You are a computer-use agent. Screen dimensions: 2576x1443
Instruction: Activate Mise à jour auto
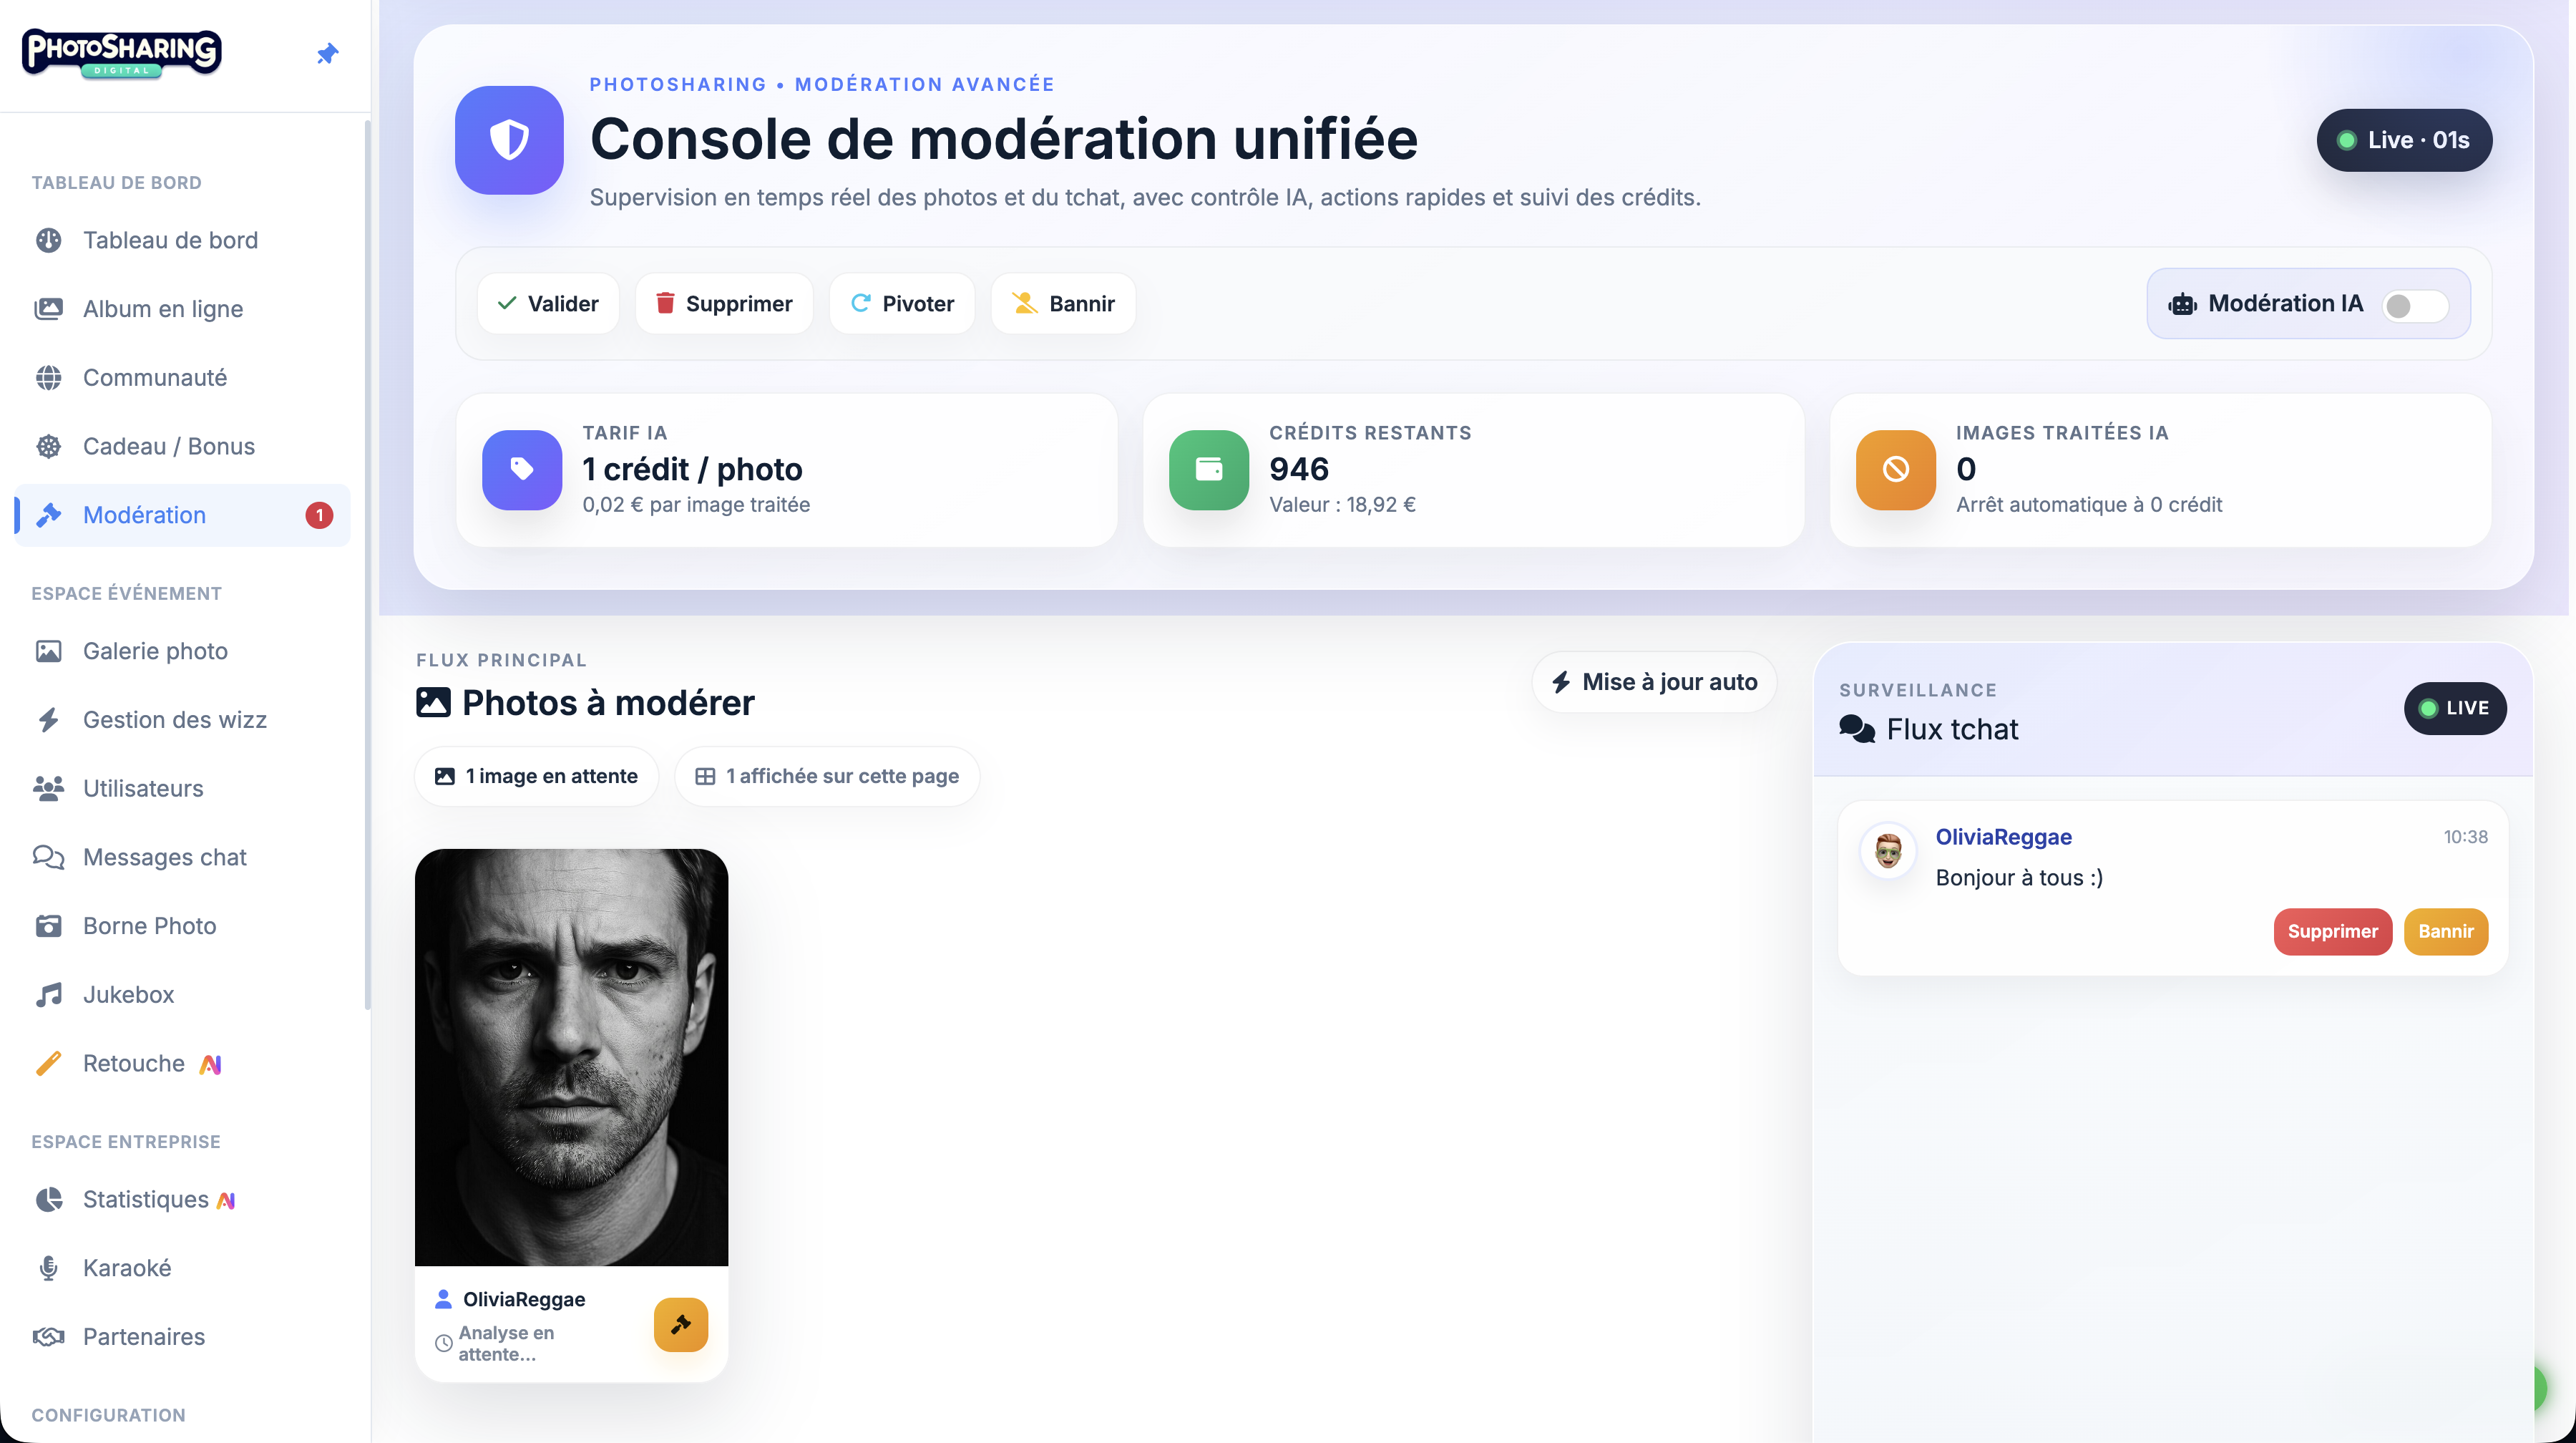pyautogui.click(x=1653, y=681)
